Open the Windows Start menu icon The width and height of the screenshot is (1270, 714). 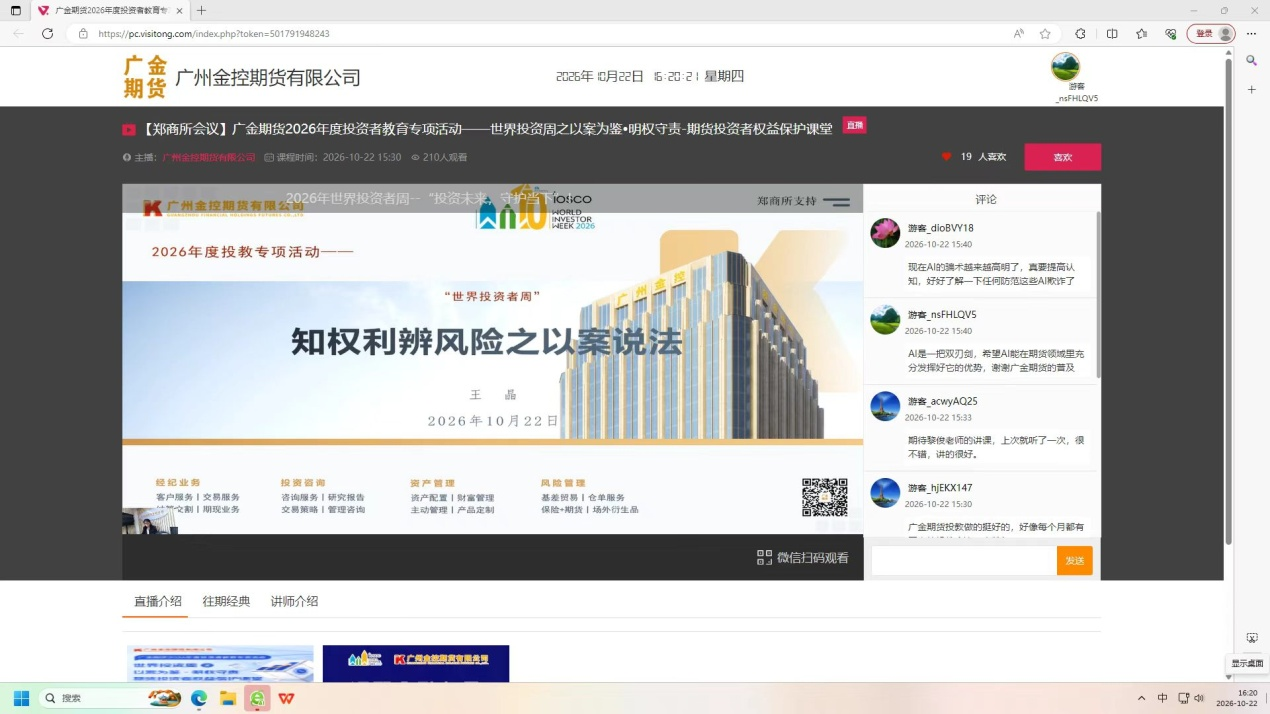tap(21, 698)
